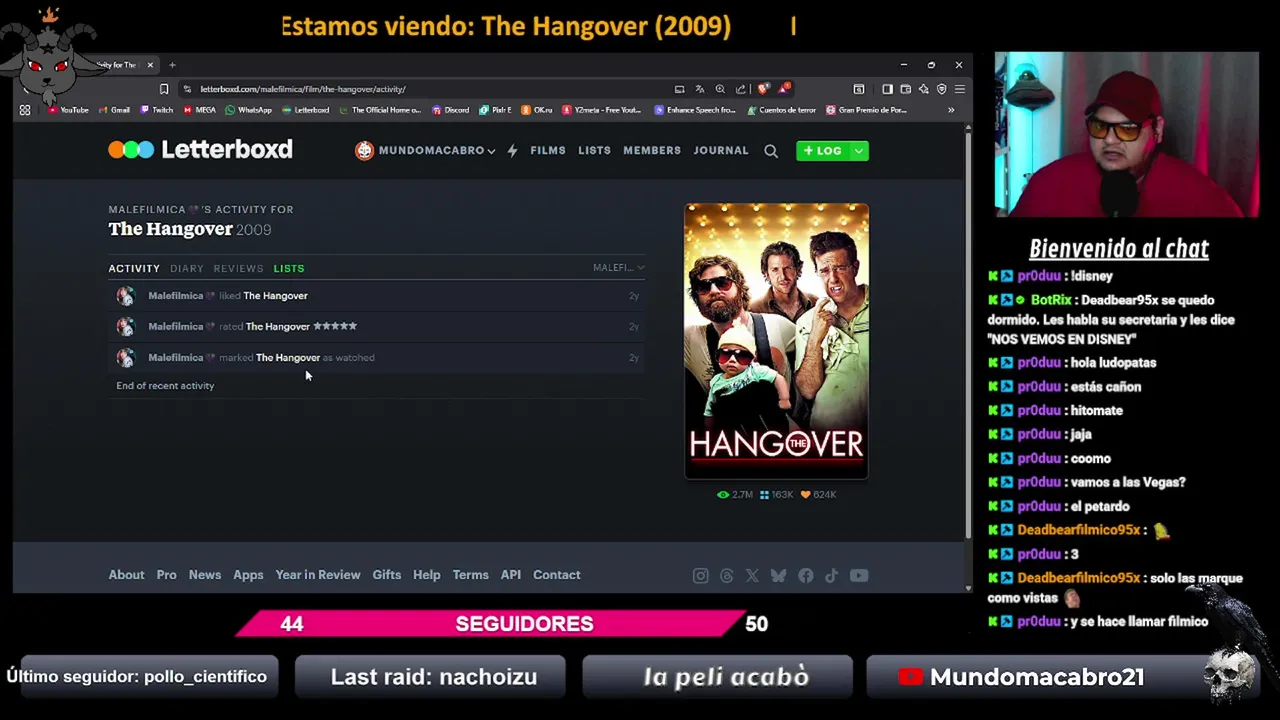Open the X (Twitter) footer icon

point(752,575)
